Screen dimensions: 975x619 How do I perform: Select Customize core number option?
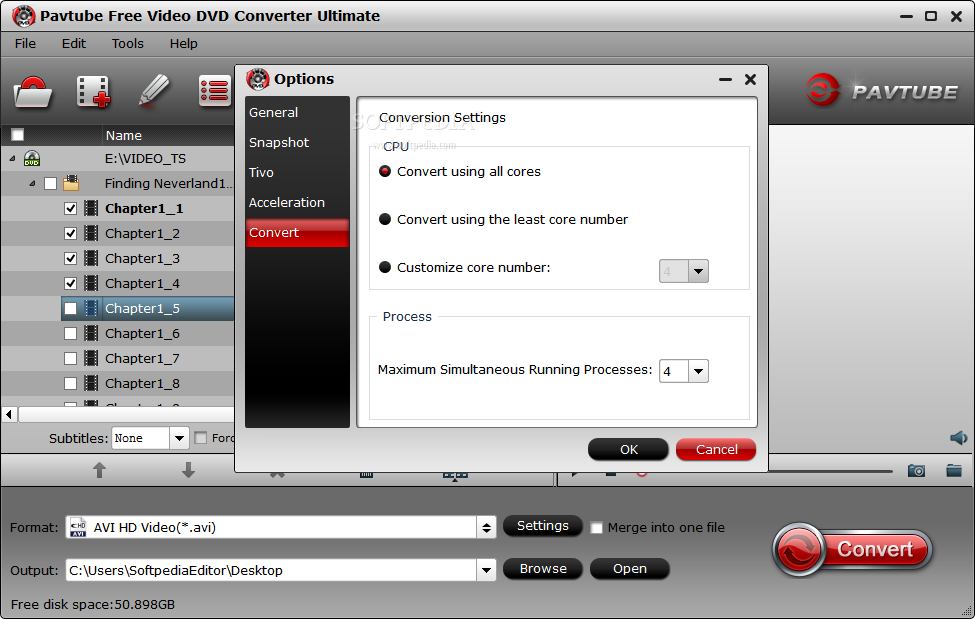[x=385, y=268]
